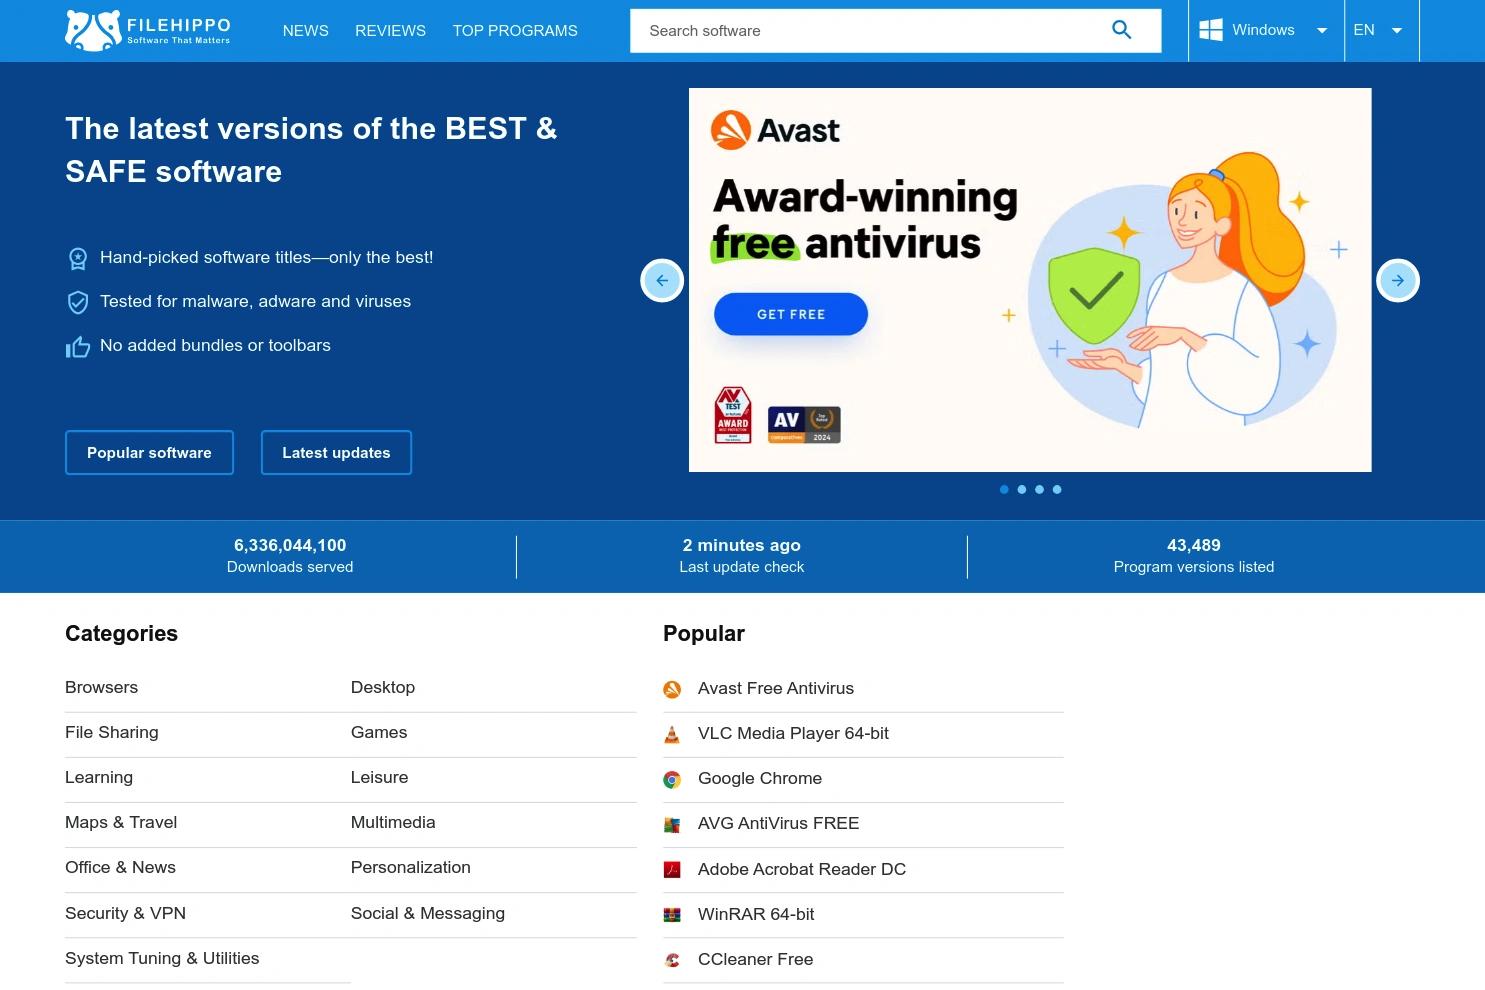Click the WinRAR 64-bit icon
The width and height of the screenshot is (1485, 990).
pyautogui.click(x=672, y=915)
